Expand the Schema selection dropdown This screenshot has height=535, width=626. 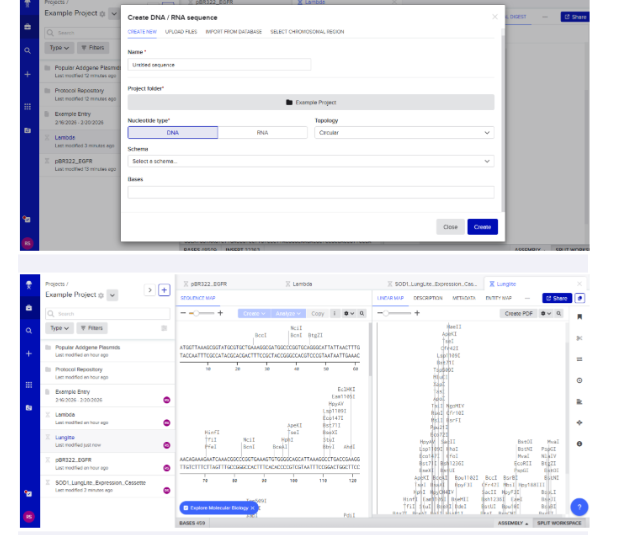(x=310, y=161)
